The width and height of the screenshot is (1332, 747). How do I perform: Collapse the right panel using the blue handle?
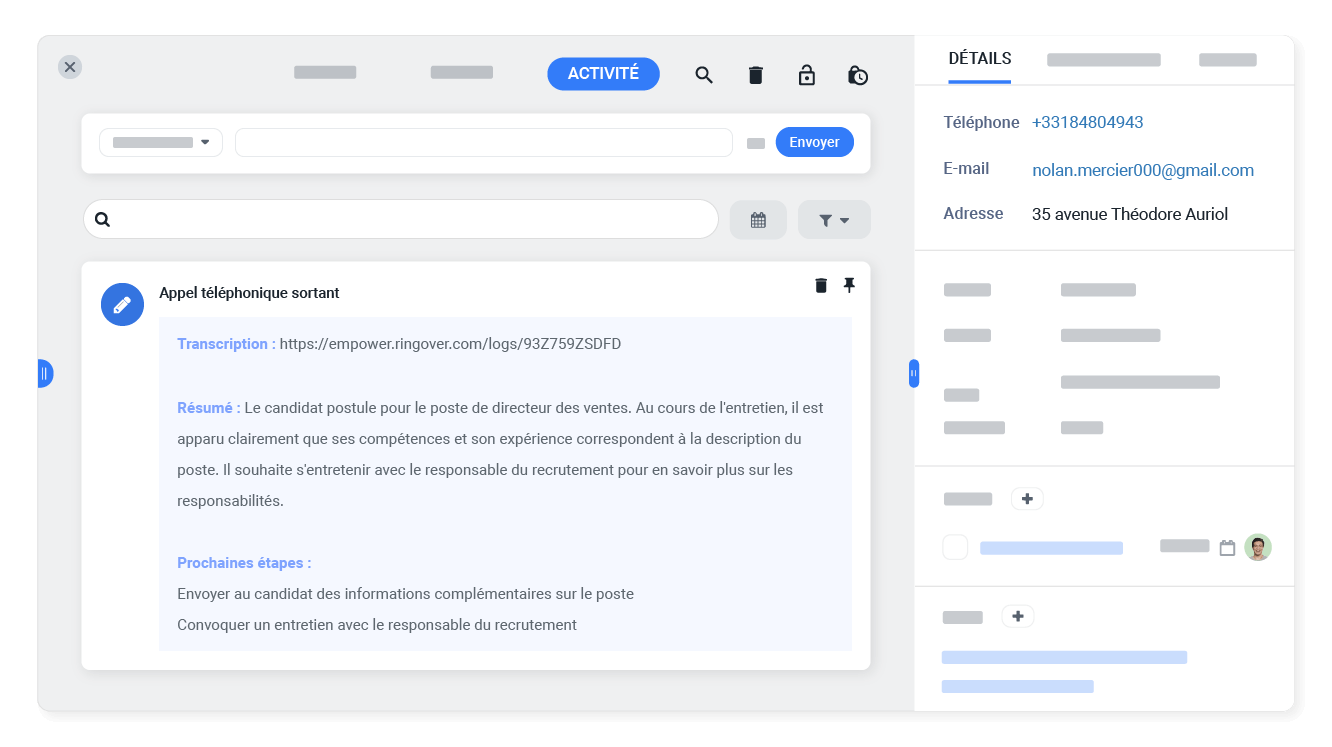coord(913,372)
